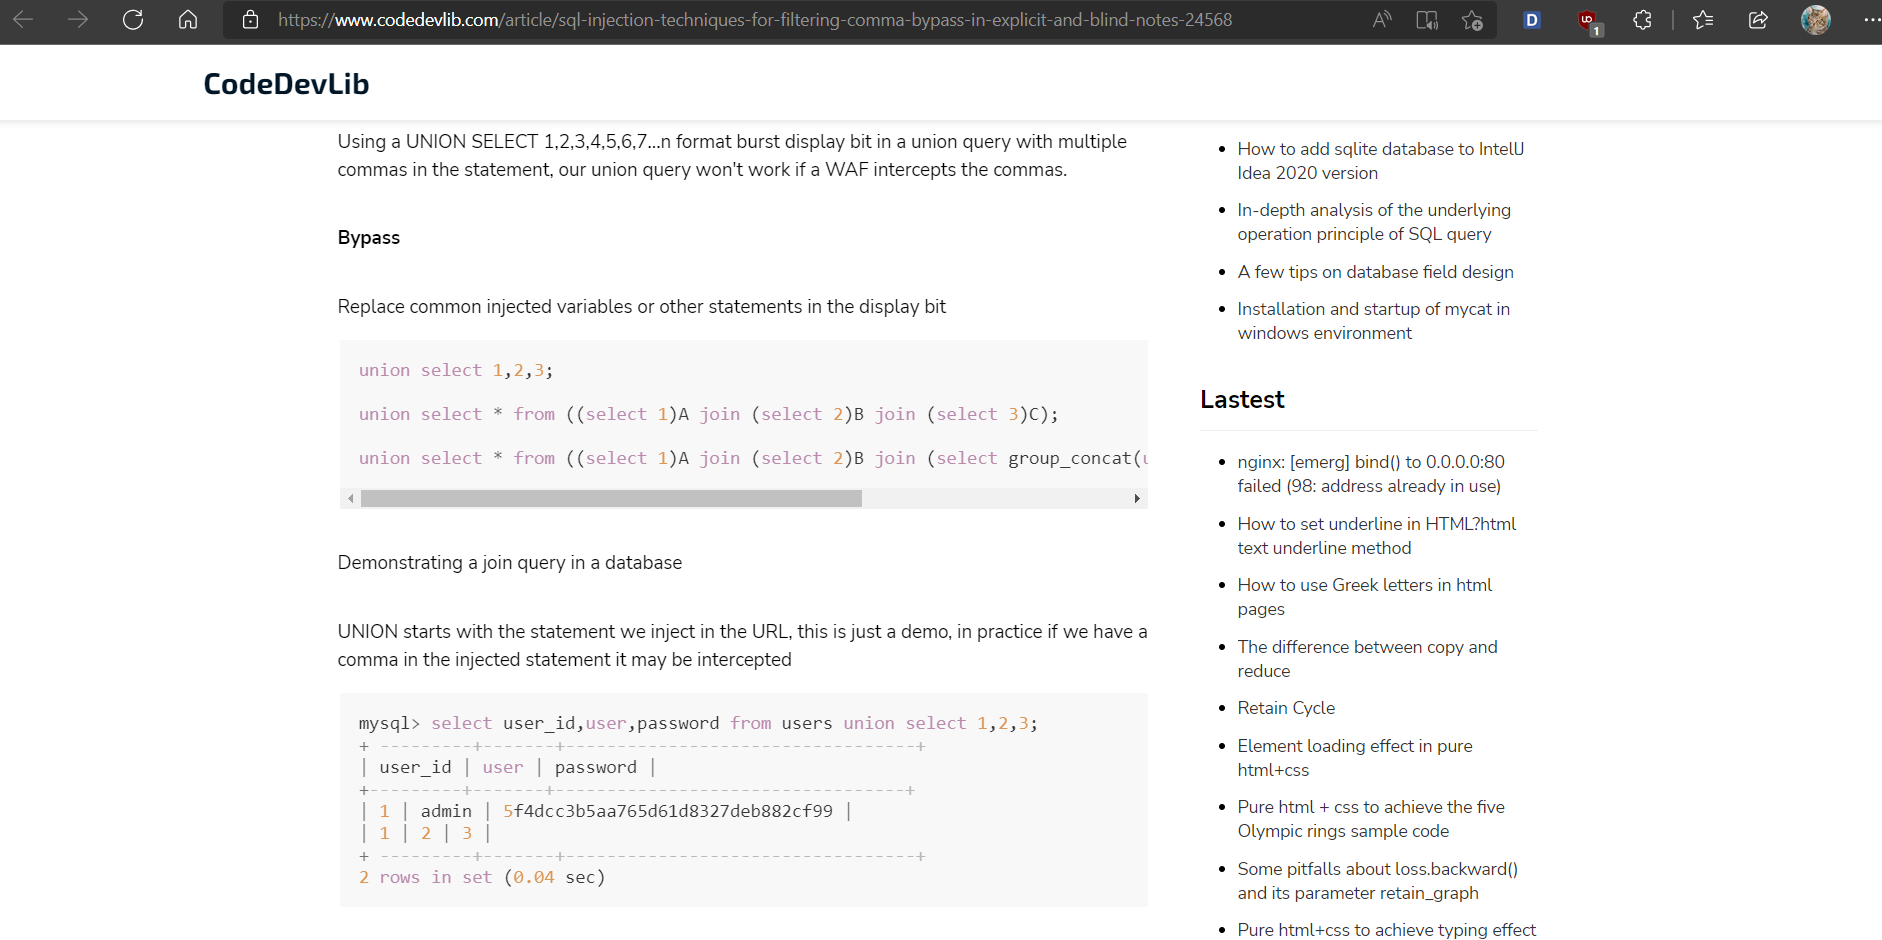
Task: Open 'A few tips on database field design'
Action: 1375,272
